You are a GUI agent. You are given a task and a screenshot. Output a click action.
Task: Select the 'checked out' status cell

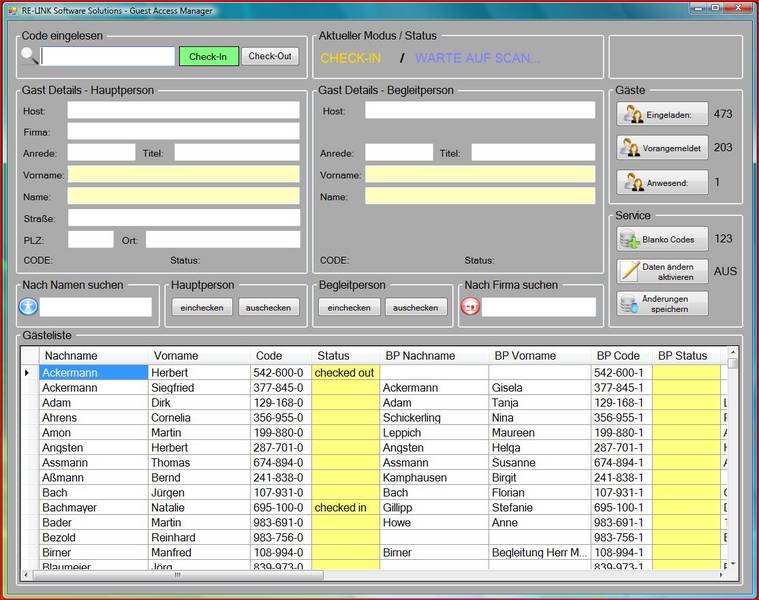(x=346, y=373)
